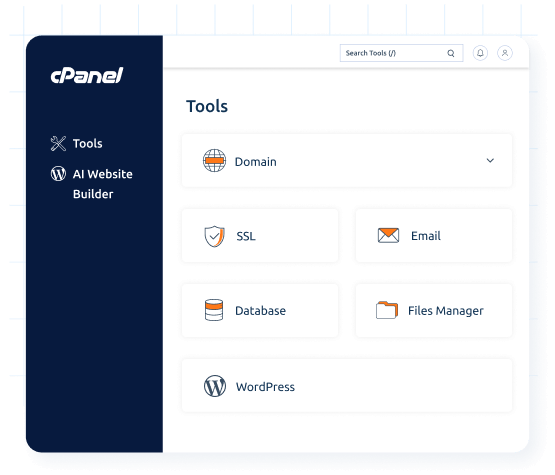Open notifications bell icon
This screenshot has height=475, width=555.
tap(480, 53)
